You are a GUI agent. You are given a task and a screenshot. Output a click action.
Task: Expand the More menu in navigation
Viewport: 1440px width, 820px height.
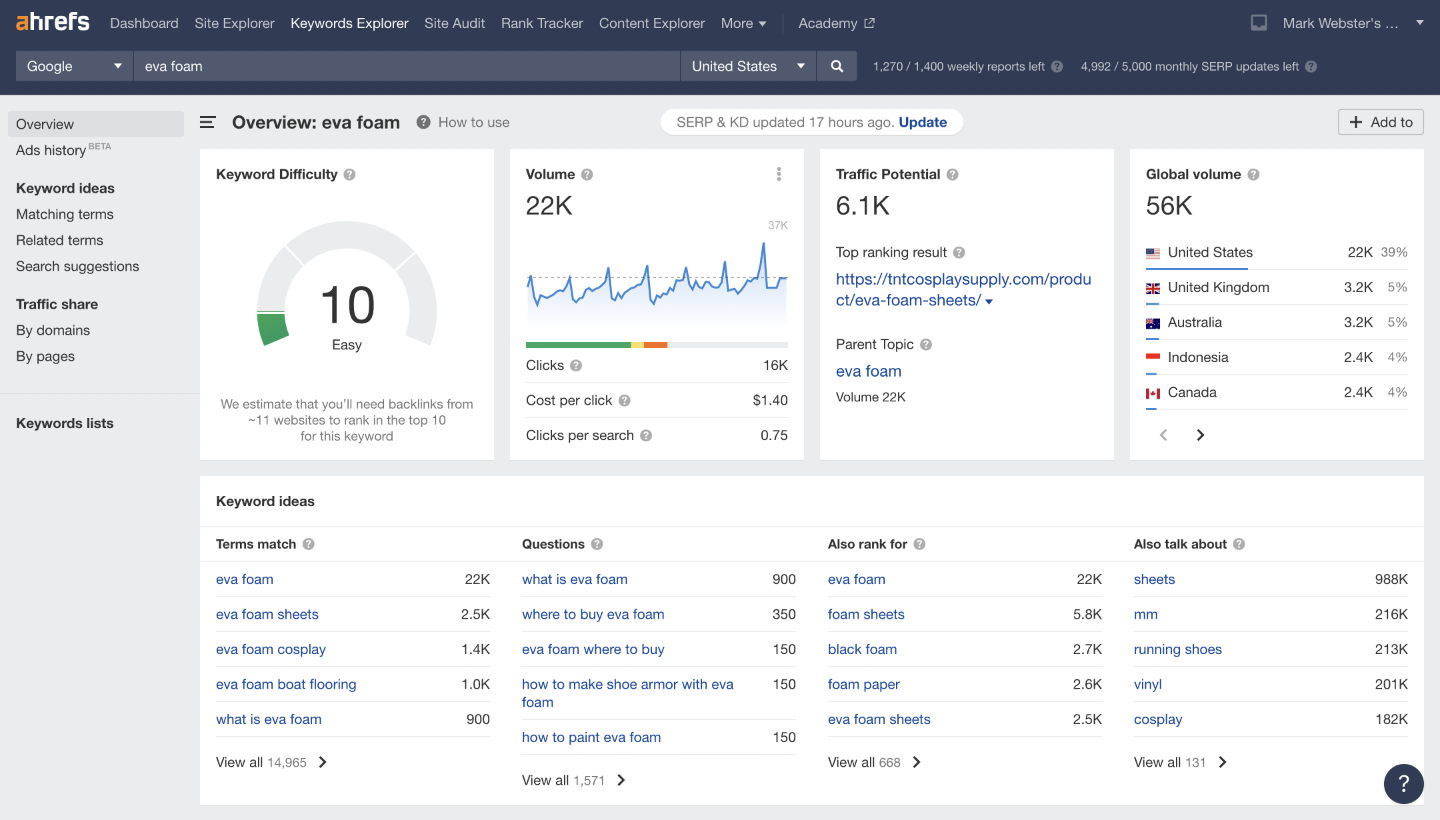click(x=744, y=23)
